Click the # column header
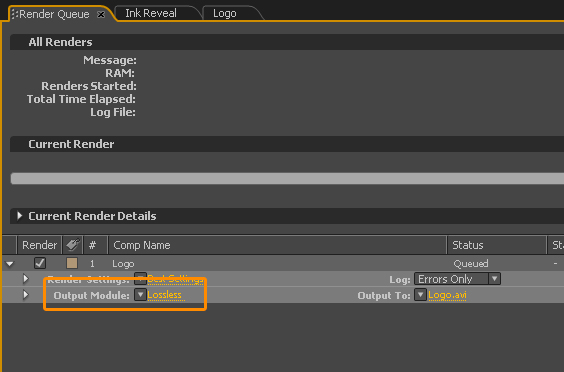Screen dimensions: 564x372 pyautogui.click(x=95, y=245)
